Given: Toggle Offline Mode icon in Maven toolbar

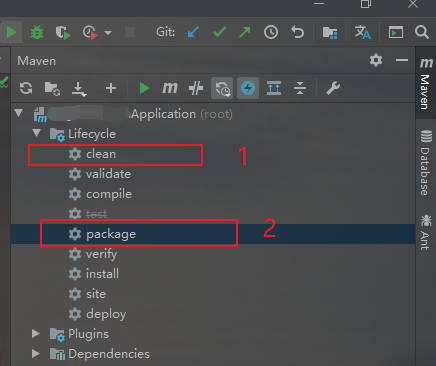Looking at the screenshot, I should pos(196,88).
